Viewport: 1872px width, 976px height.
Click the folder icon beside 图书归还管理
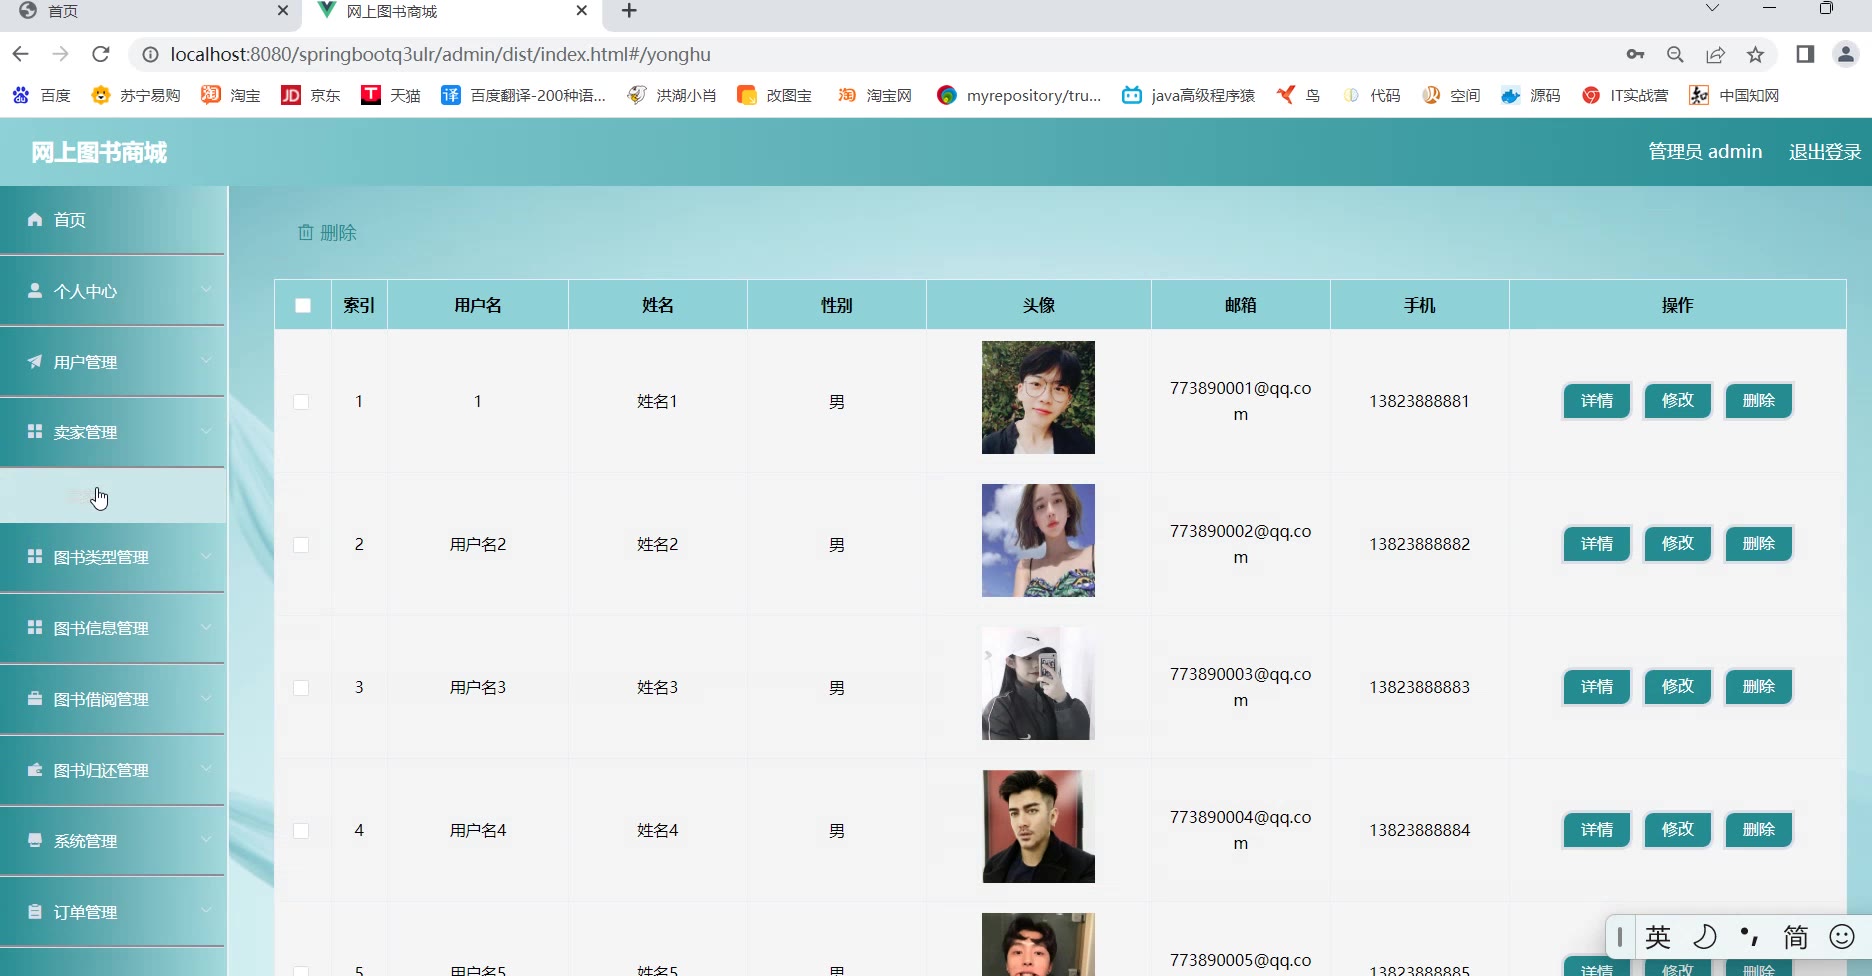pyautogui.click(x=35, y=769)
